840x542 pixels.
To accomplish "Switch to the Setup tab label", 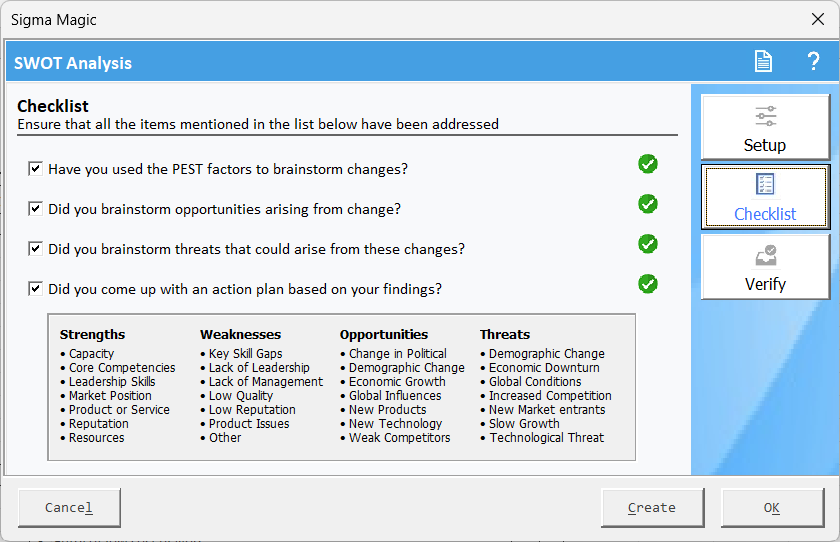I will (x=765, y=145).
